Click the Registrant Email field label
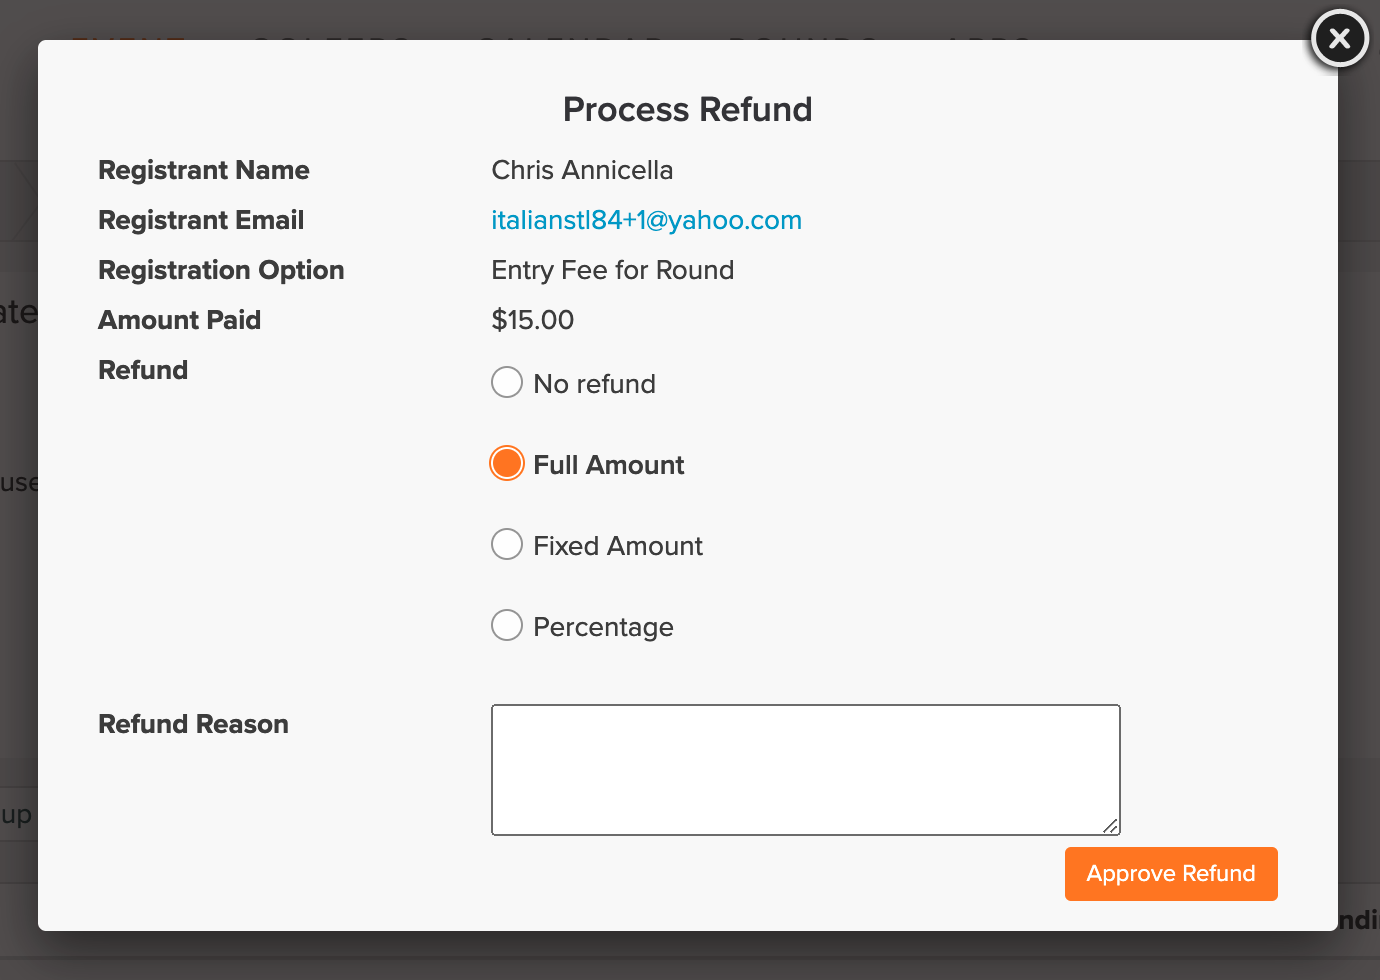The image size is (1380, 980). (x=201, y=220)
